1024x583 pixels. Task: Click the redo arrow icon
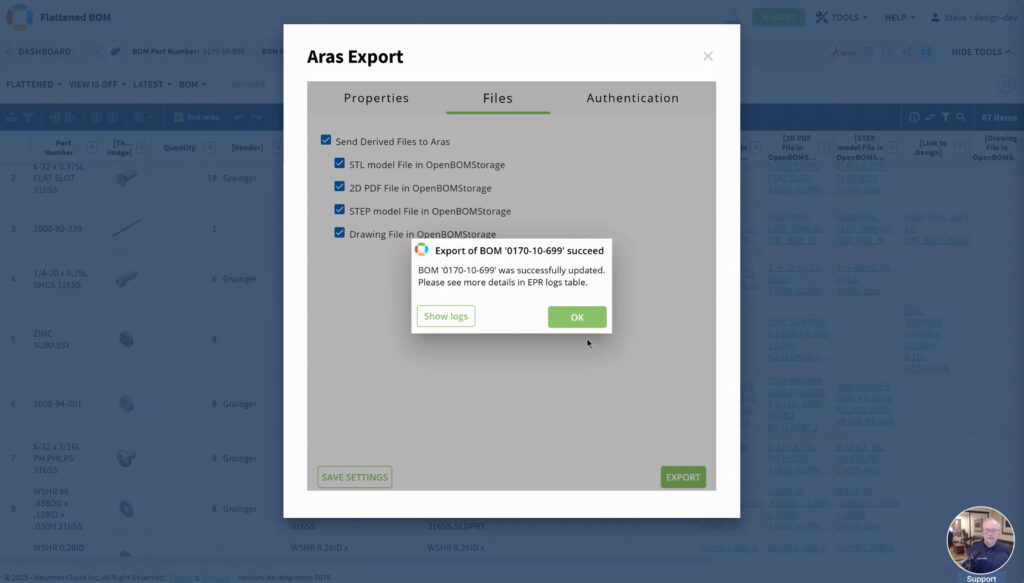point(257,118)
